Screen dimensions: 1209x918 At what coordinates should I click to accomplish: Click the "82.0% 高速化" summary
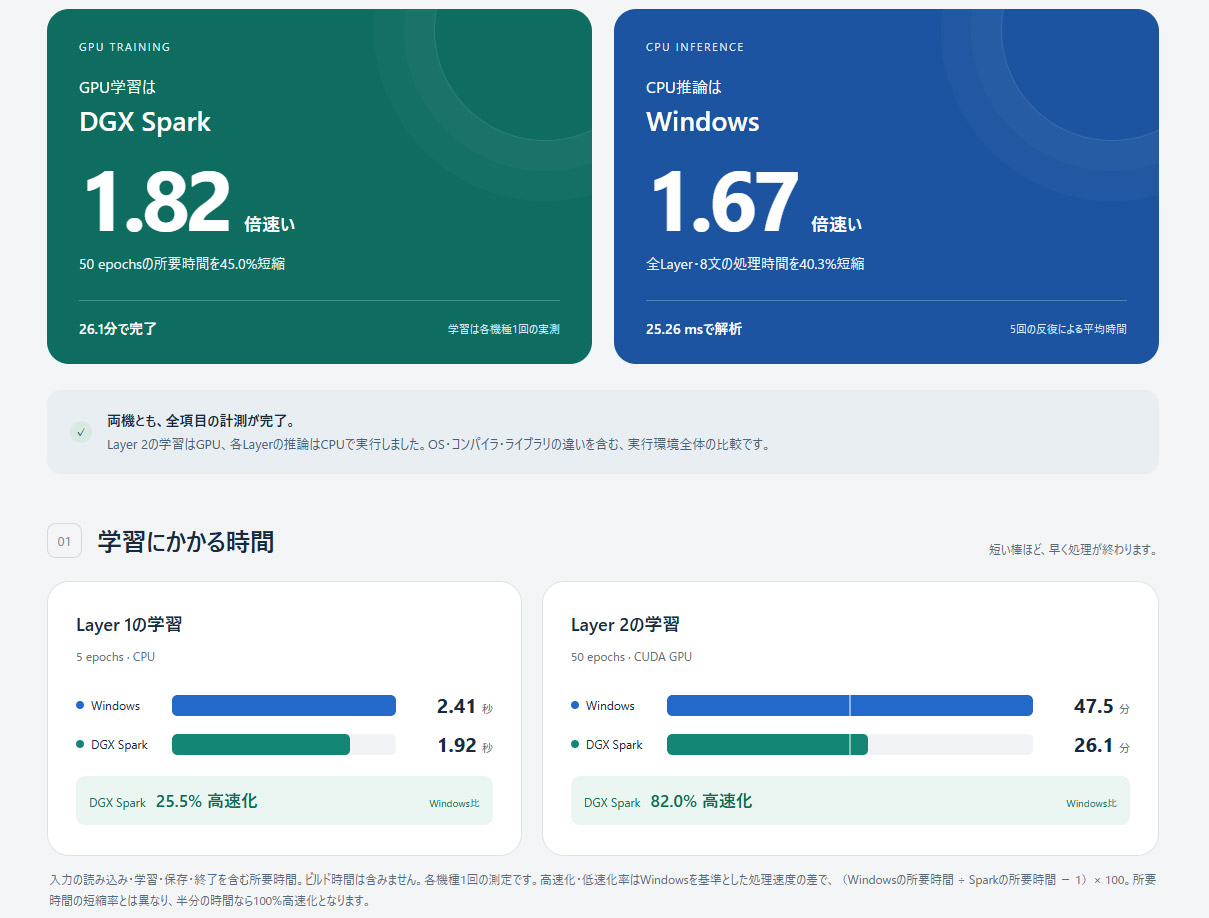(701, 801)
